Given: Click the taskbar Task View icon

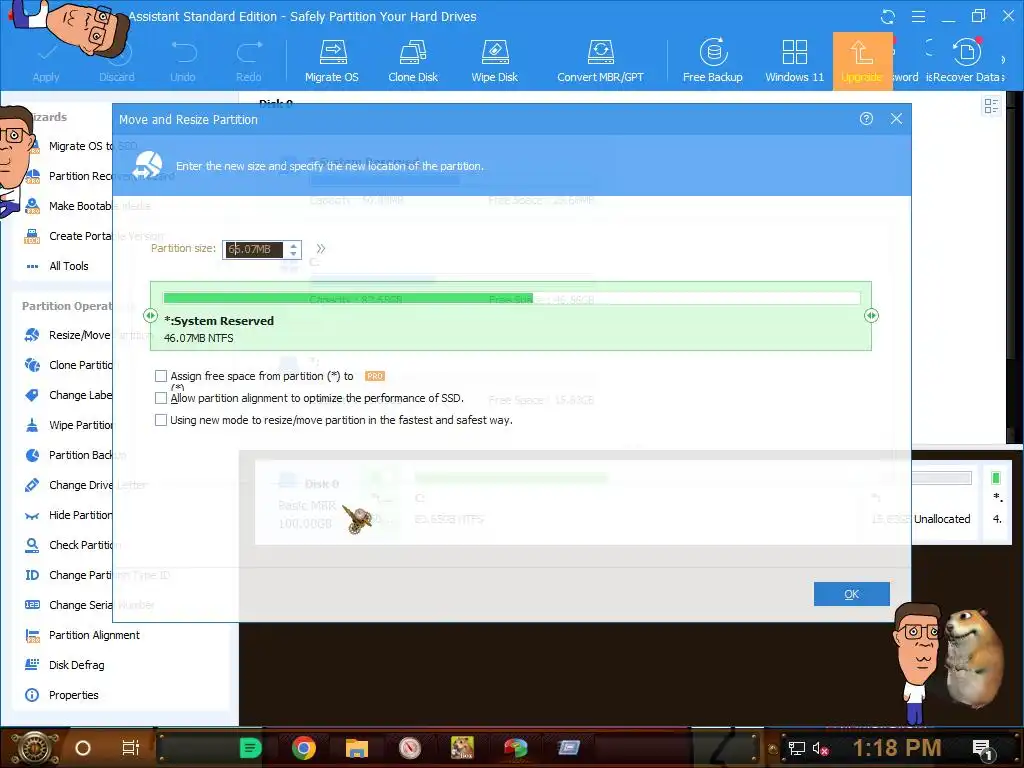Looking at the screenshot, I should pos(131,748).
